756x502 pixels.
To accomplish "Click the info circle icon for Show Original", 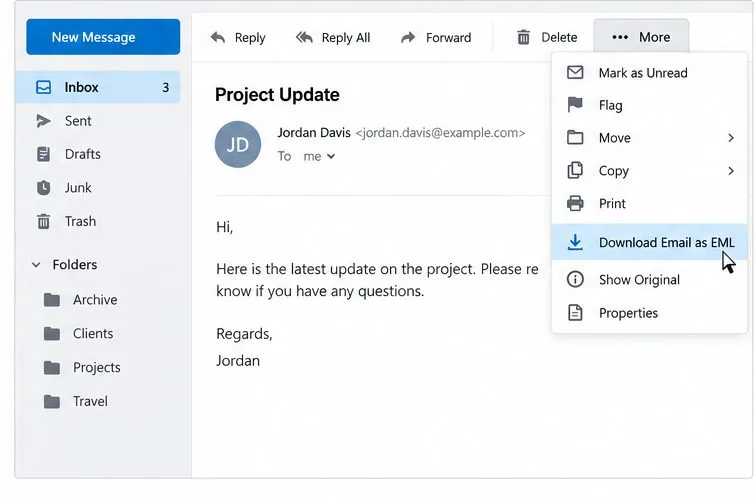I will (575, 279).
